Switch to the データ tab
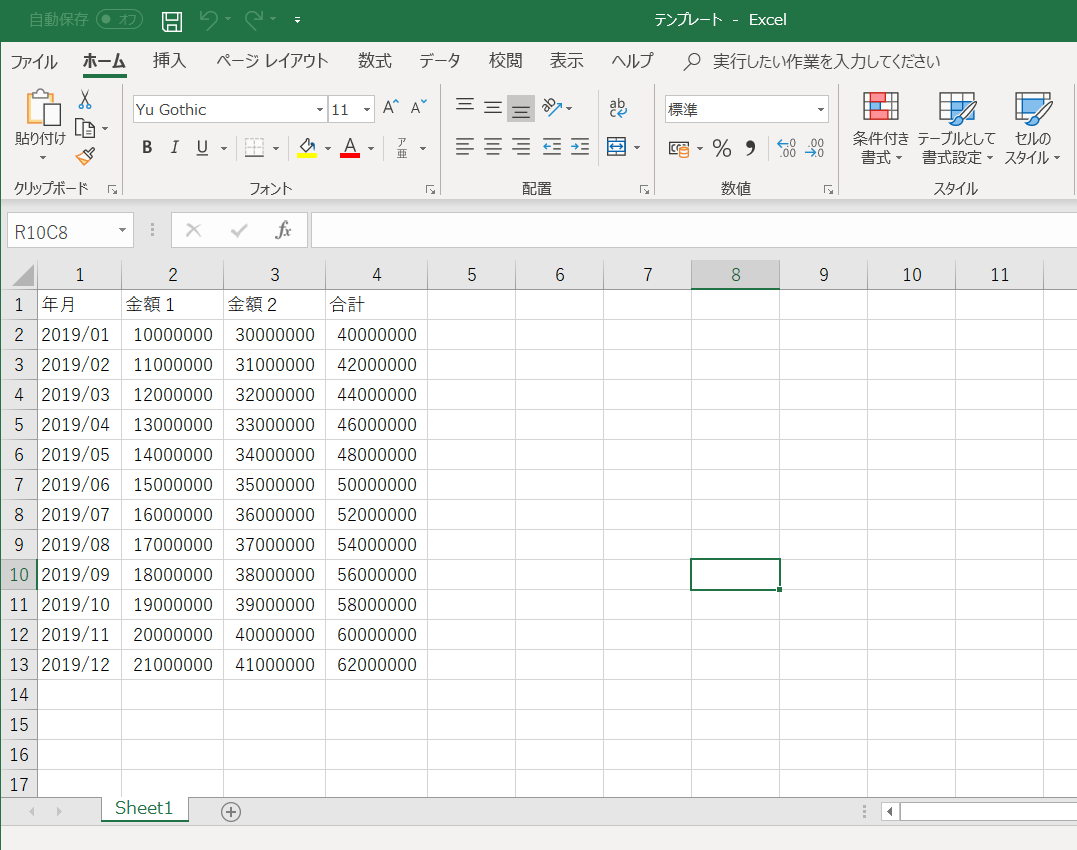The width and height of the screenshot is (1077, 850). [x=440, y=60]
